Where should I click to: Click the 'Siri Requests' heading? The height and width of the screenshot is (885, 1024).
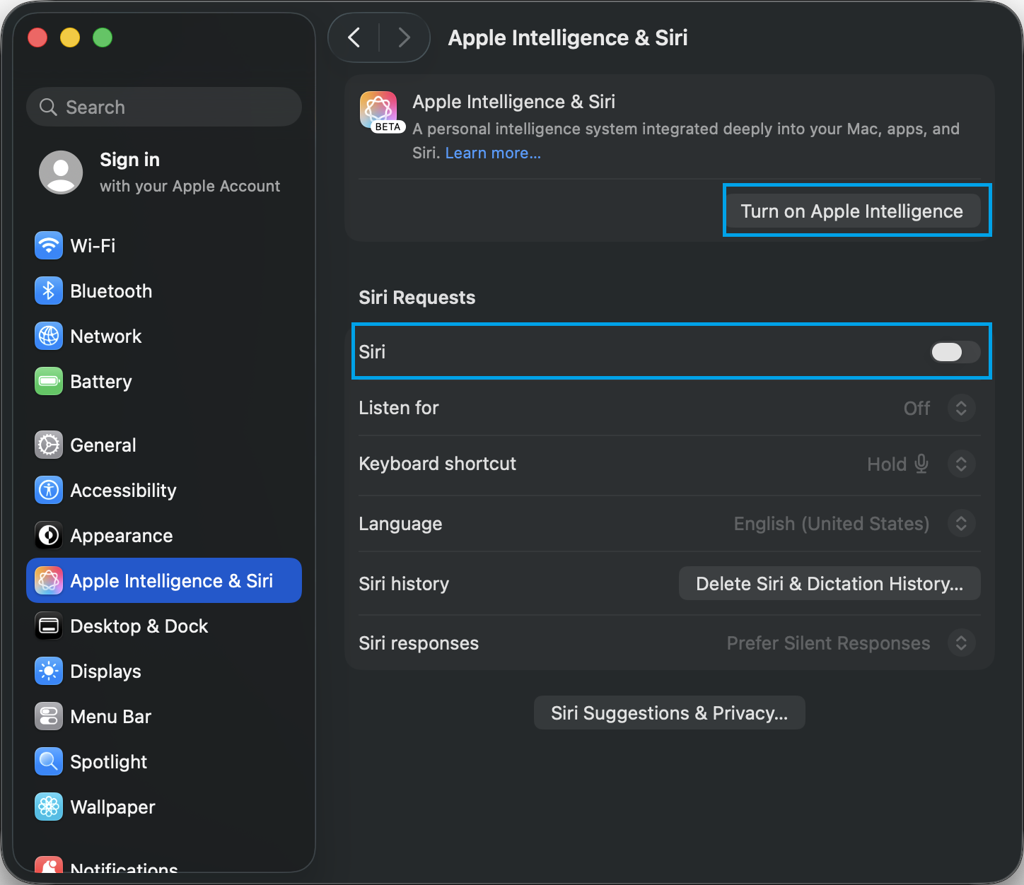pyautogui.click(x=417, y=298)
